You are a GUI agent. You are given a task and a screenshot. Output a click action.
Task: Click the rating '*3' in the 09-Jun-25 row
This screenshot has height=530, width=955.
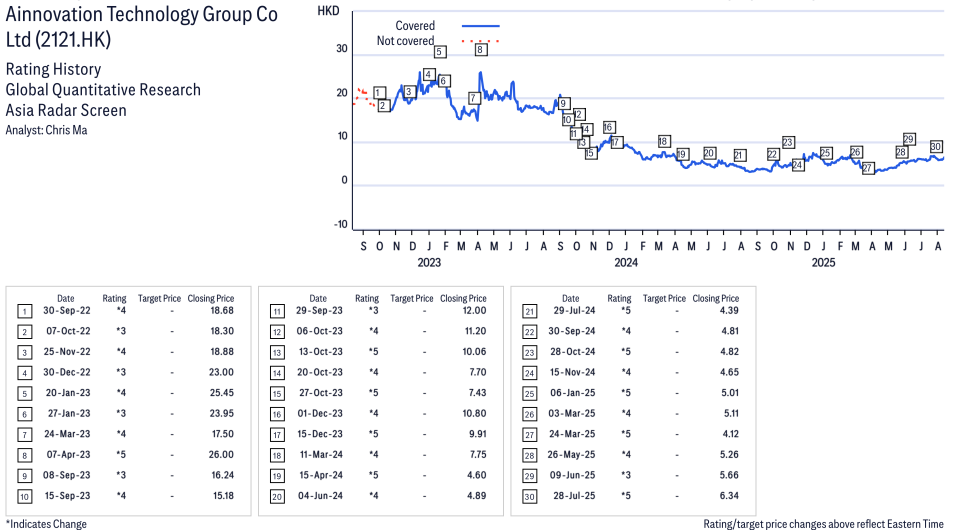point(626,475)
